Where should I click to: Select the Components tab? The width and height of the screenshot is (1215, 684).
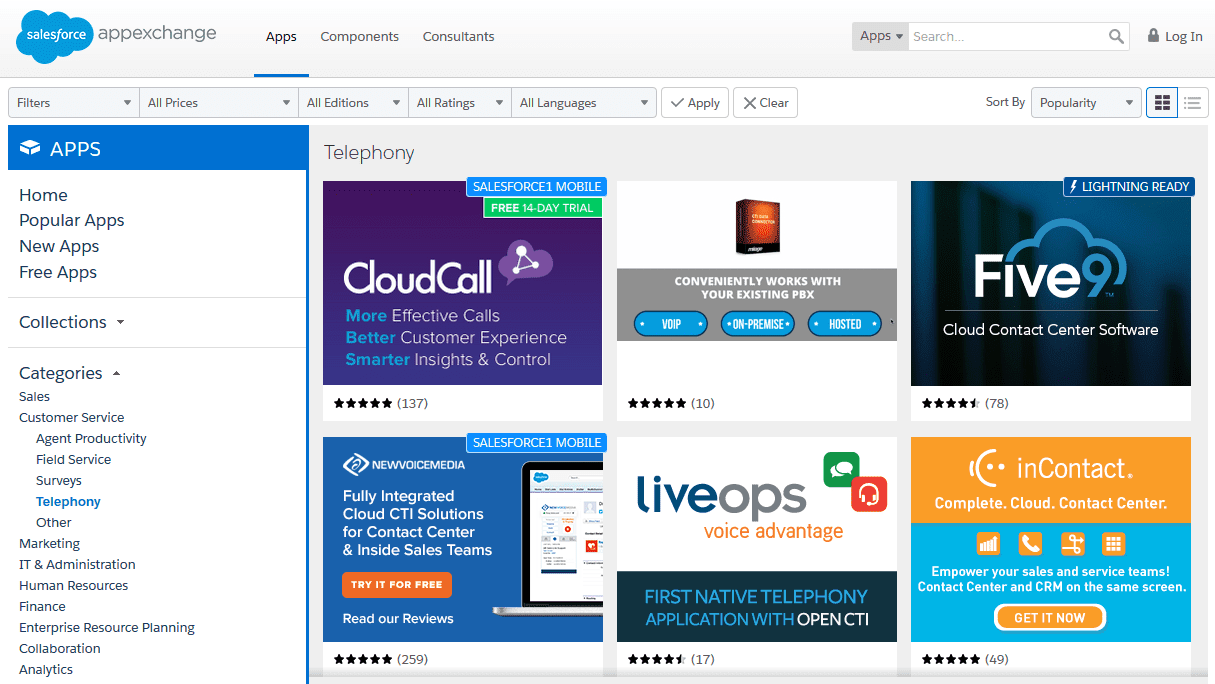point(359,36)
